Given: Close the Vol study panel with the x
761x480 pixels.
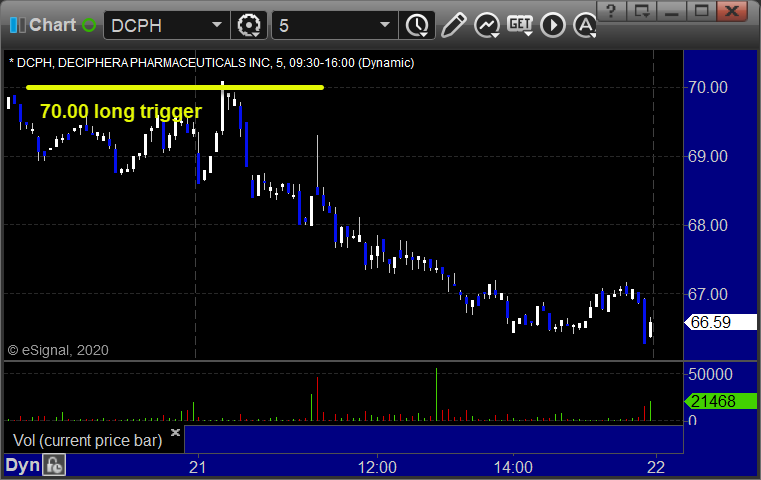Looking at the screenshot, I should coord(175,432).
